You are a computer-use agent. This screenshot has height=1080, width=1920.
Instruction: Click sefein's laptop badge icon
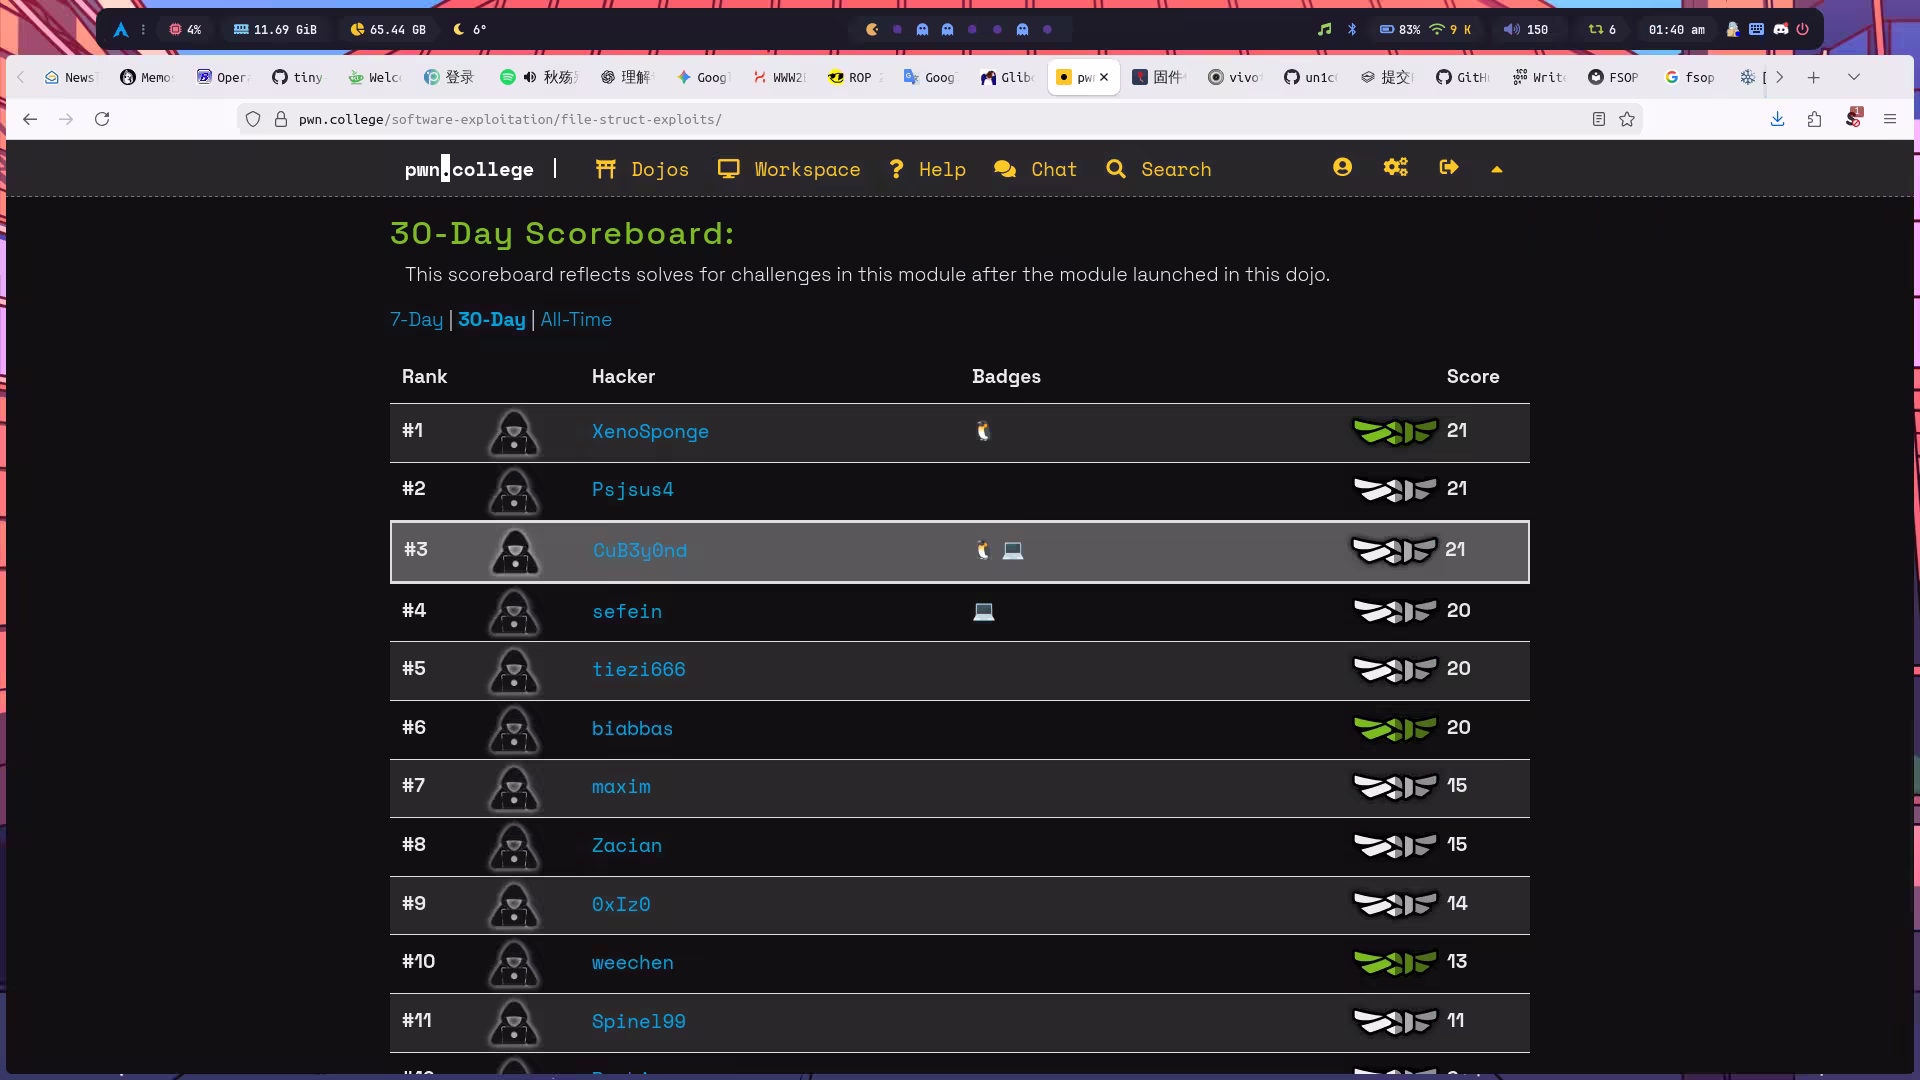coord(983,611)
